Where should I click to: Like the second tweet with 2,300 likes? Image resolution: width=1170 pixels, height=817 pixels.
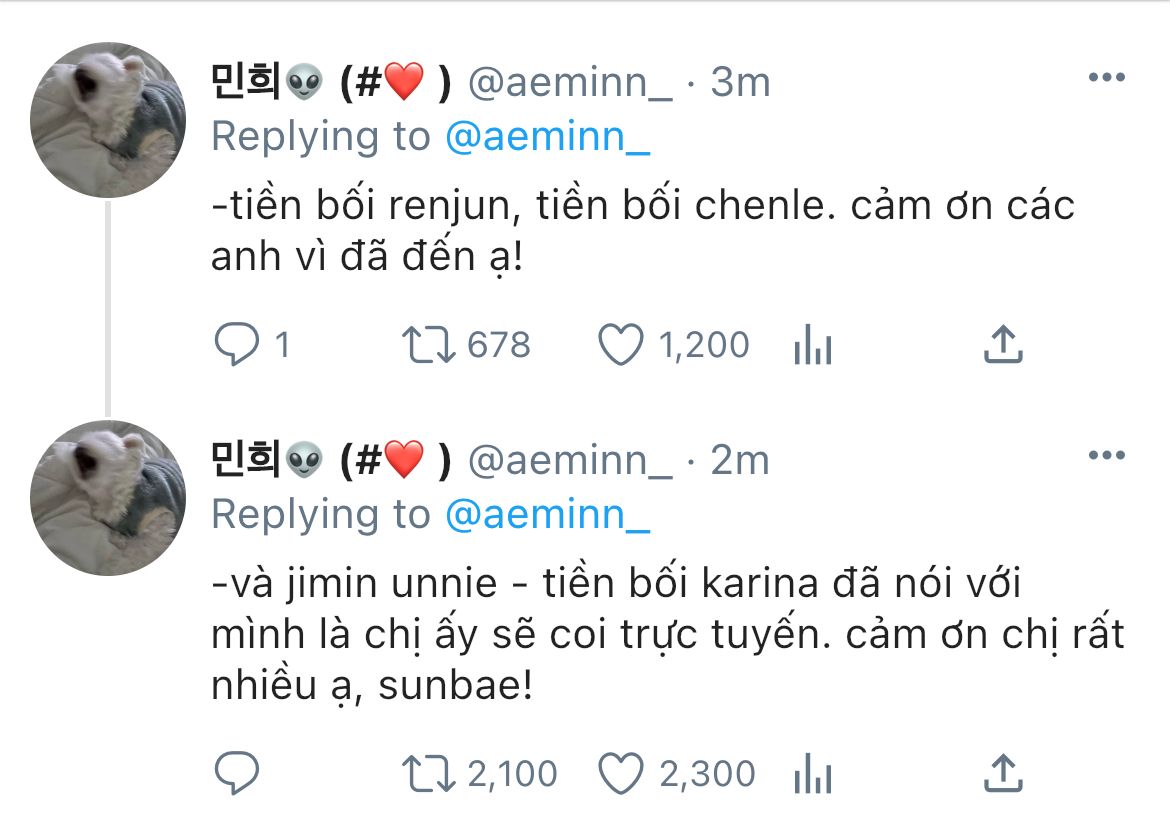coord(621,773)
